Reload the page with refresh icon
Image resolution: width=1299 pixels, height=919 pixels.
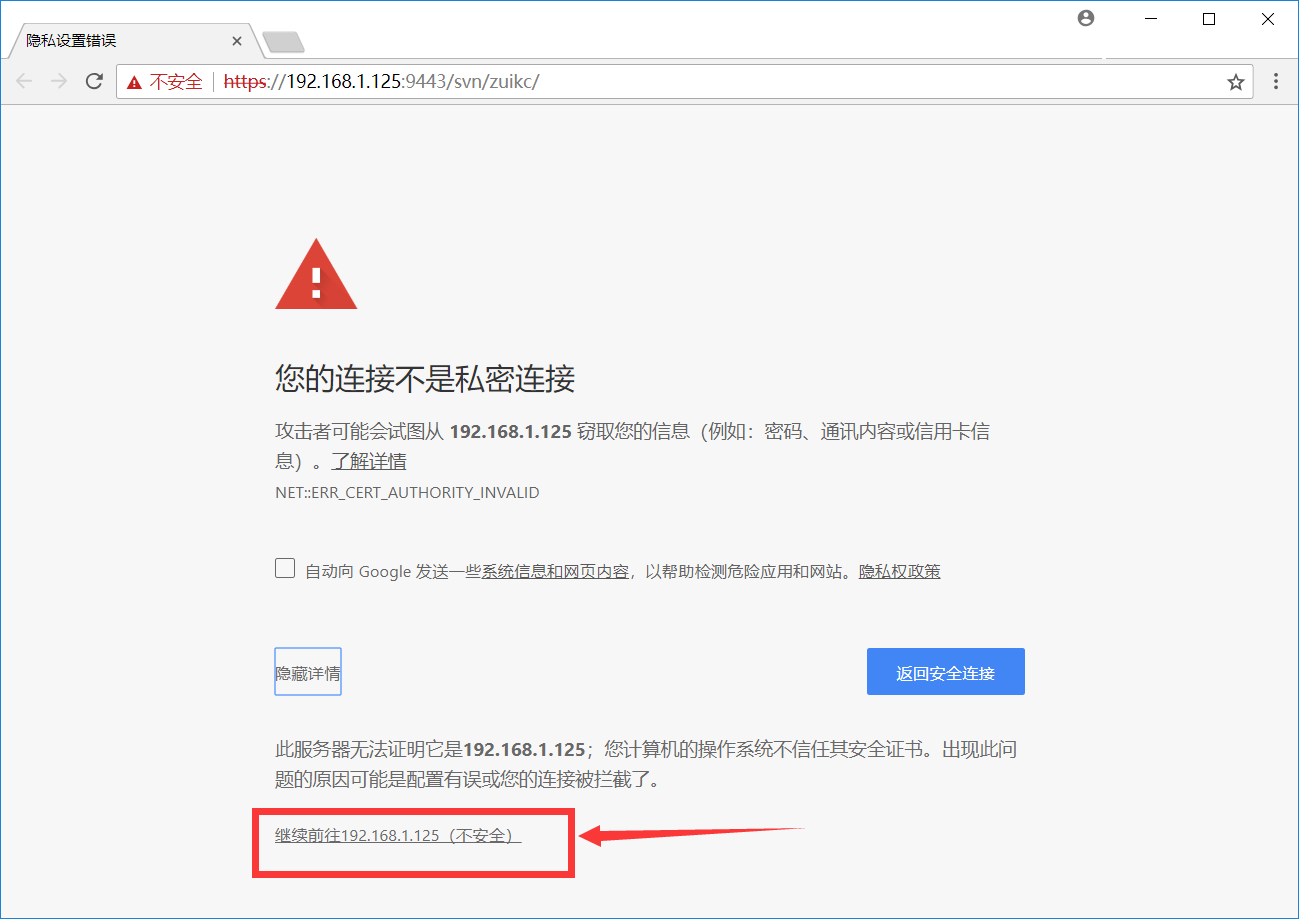(x=94, y=82)
